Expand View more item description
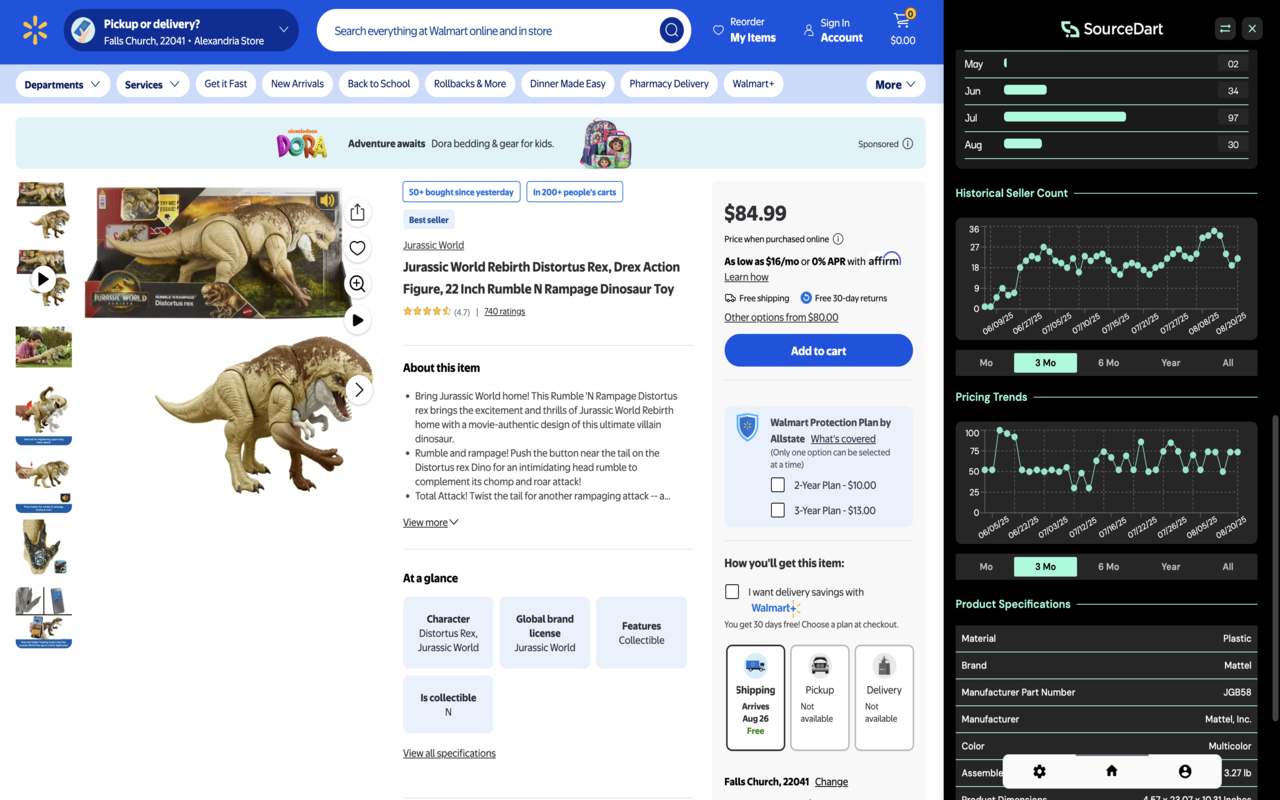Viewport: 1280px width, 800px height. pos(431,522)
